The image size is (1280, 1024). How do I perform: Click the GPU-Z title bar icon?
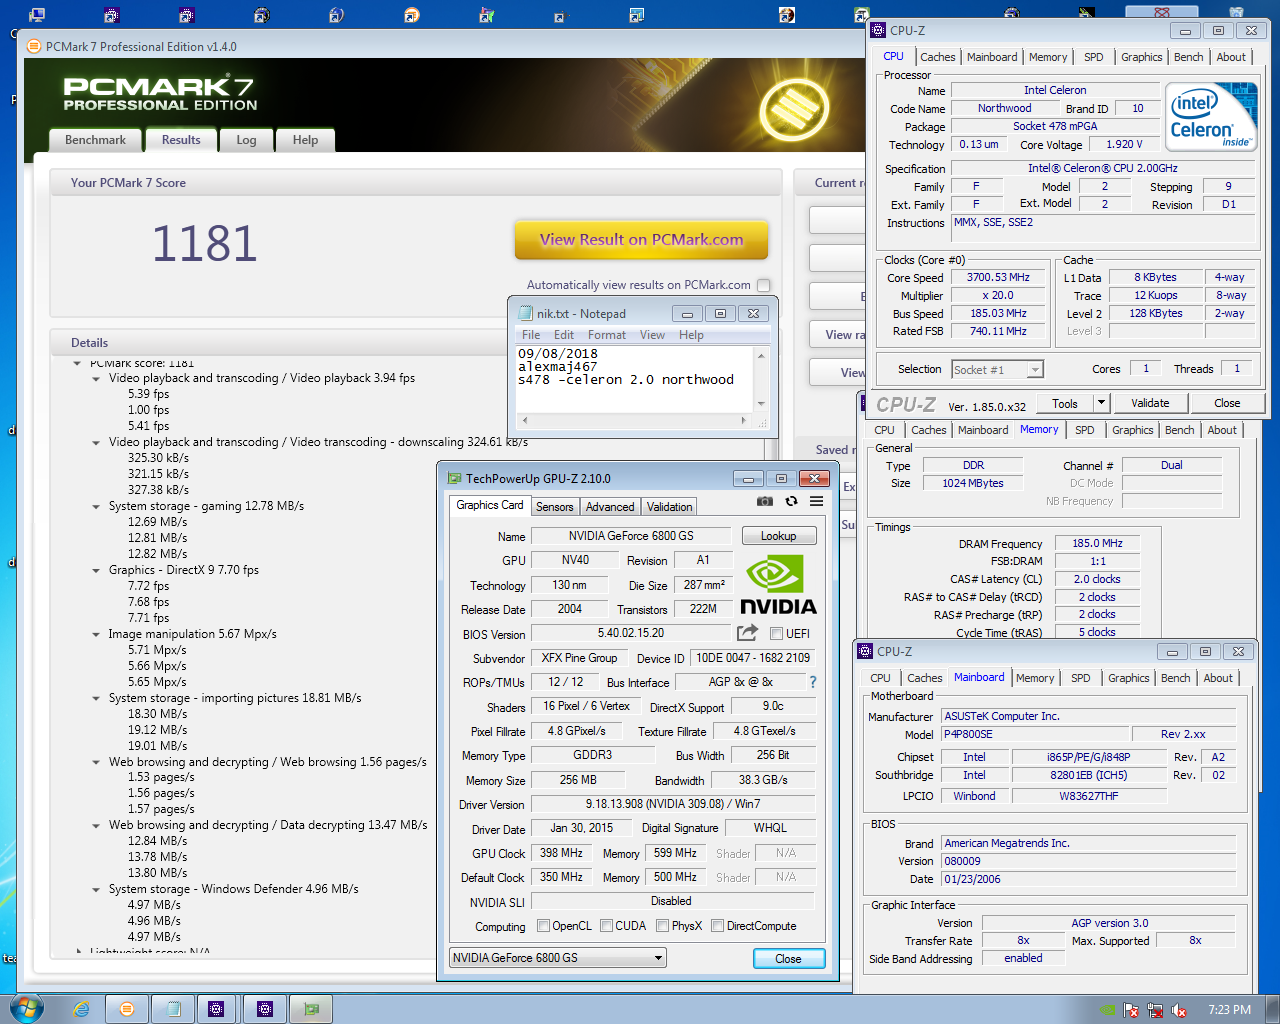tap(454, 478)
